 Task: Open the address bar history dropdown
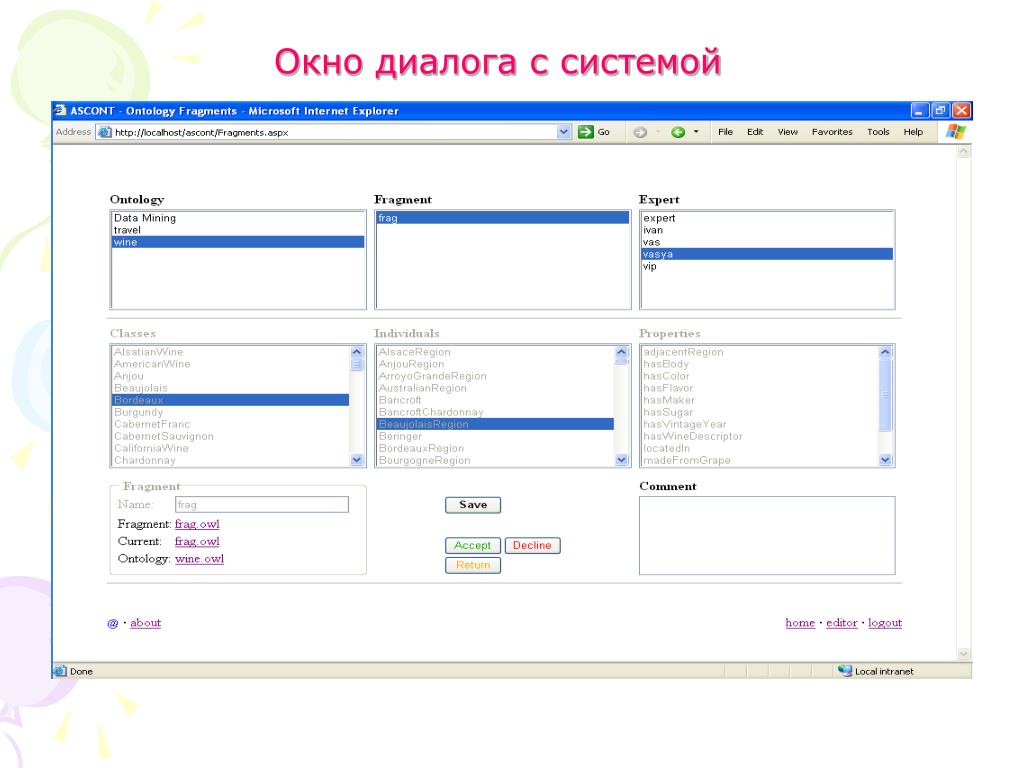[x=564, y=132]
